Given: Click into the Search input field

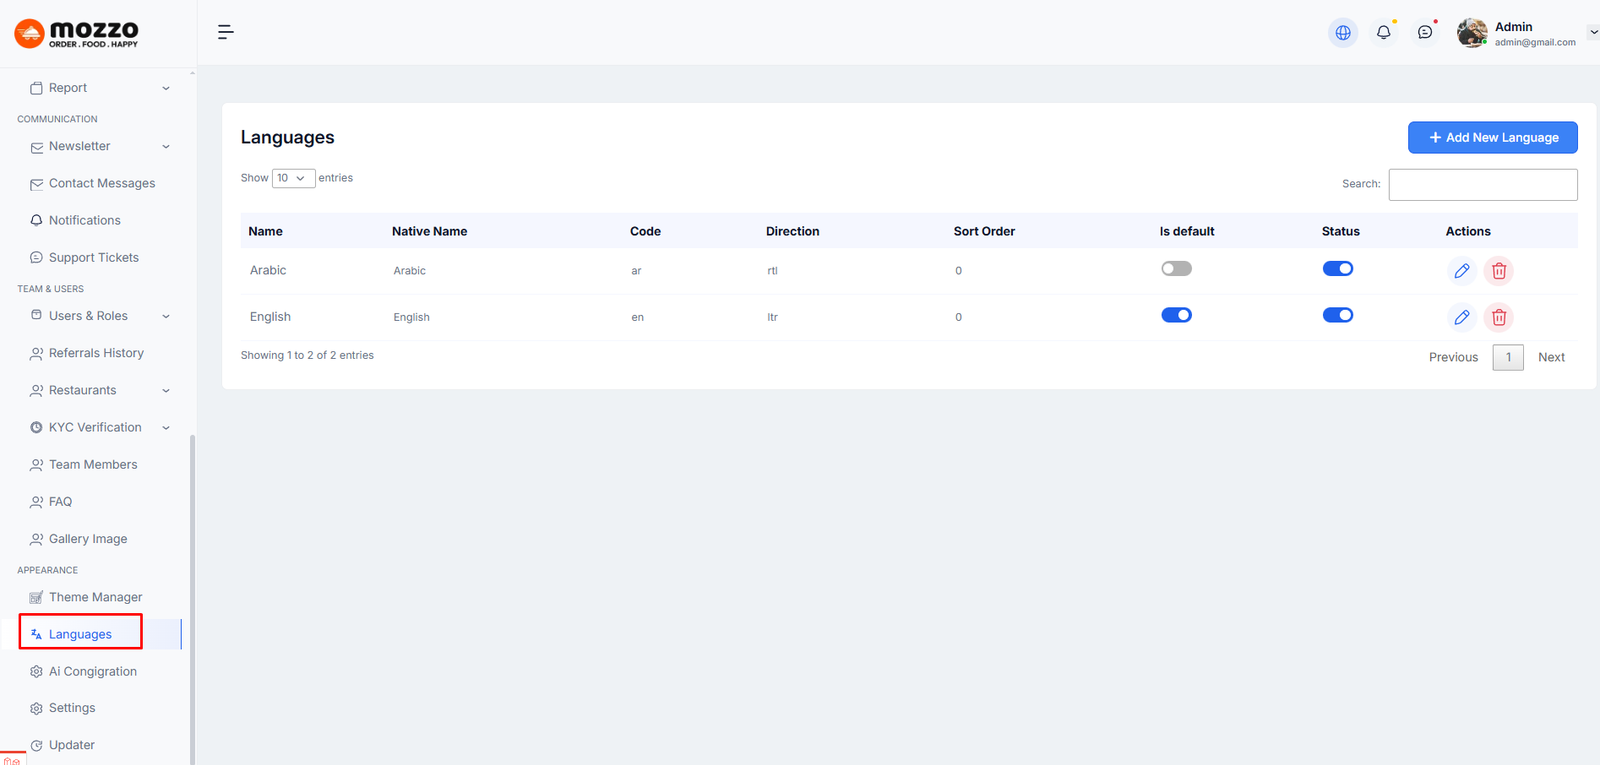Looking at the screenshot, I should coord(1482,185).
